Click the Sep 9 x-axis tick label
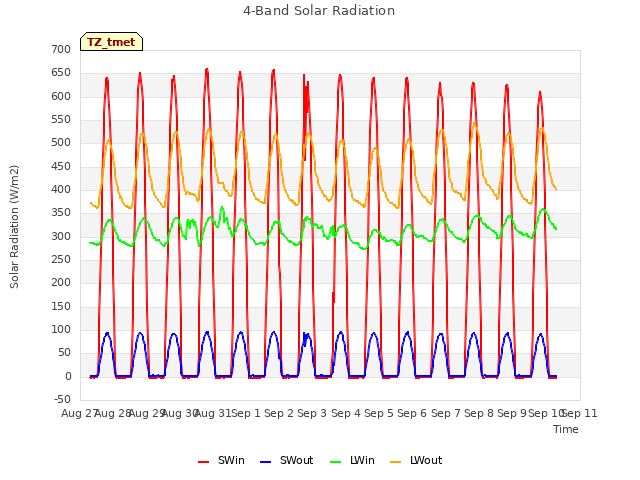640x480 pixels. (x=512, y=413)
